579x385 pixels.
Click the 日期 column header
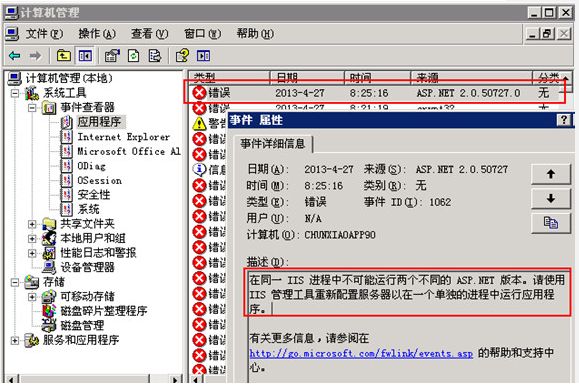307,77
